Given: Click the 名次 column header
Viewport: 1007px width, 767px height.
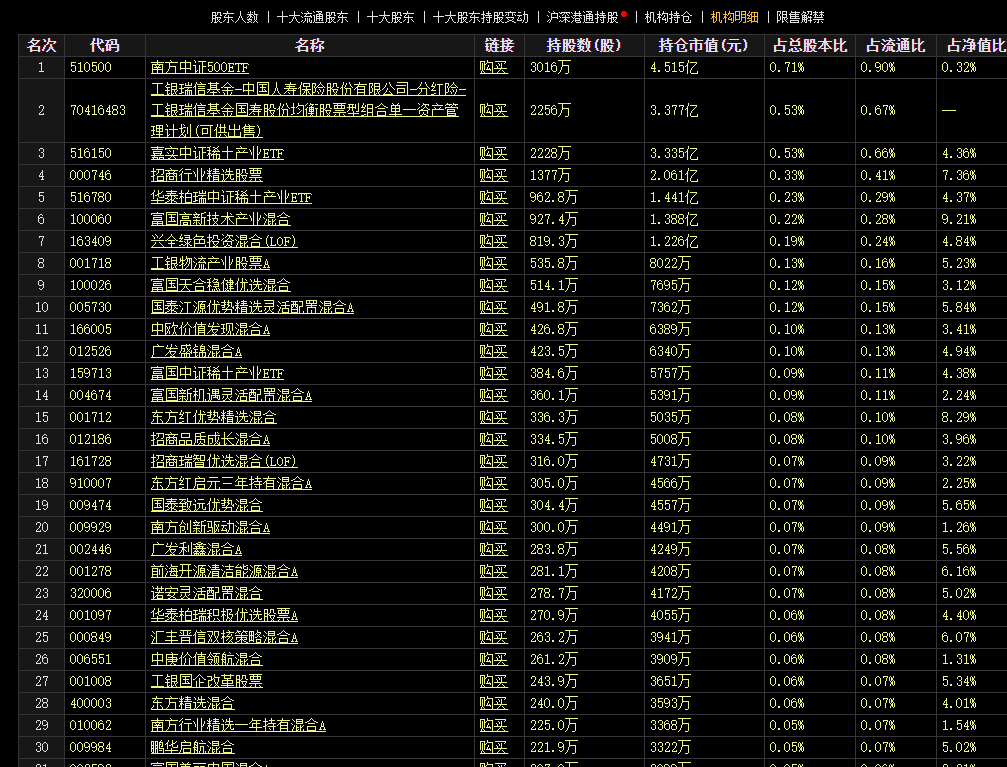Looking at the screenshot, I should click(x=42, y=46).
